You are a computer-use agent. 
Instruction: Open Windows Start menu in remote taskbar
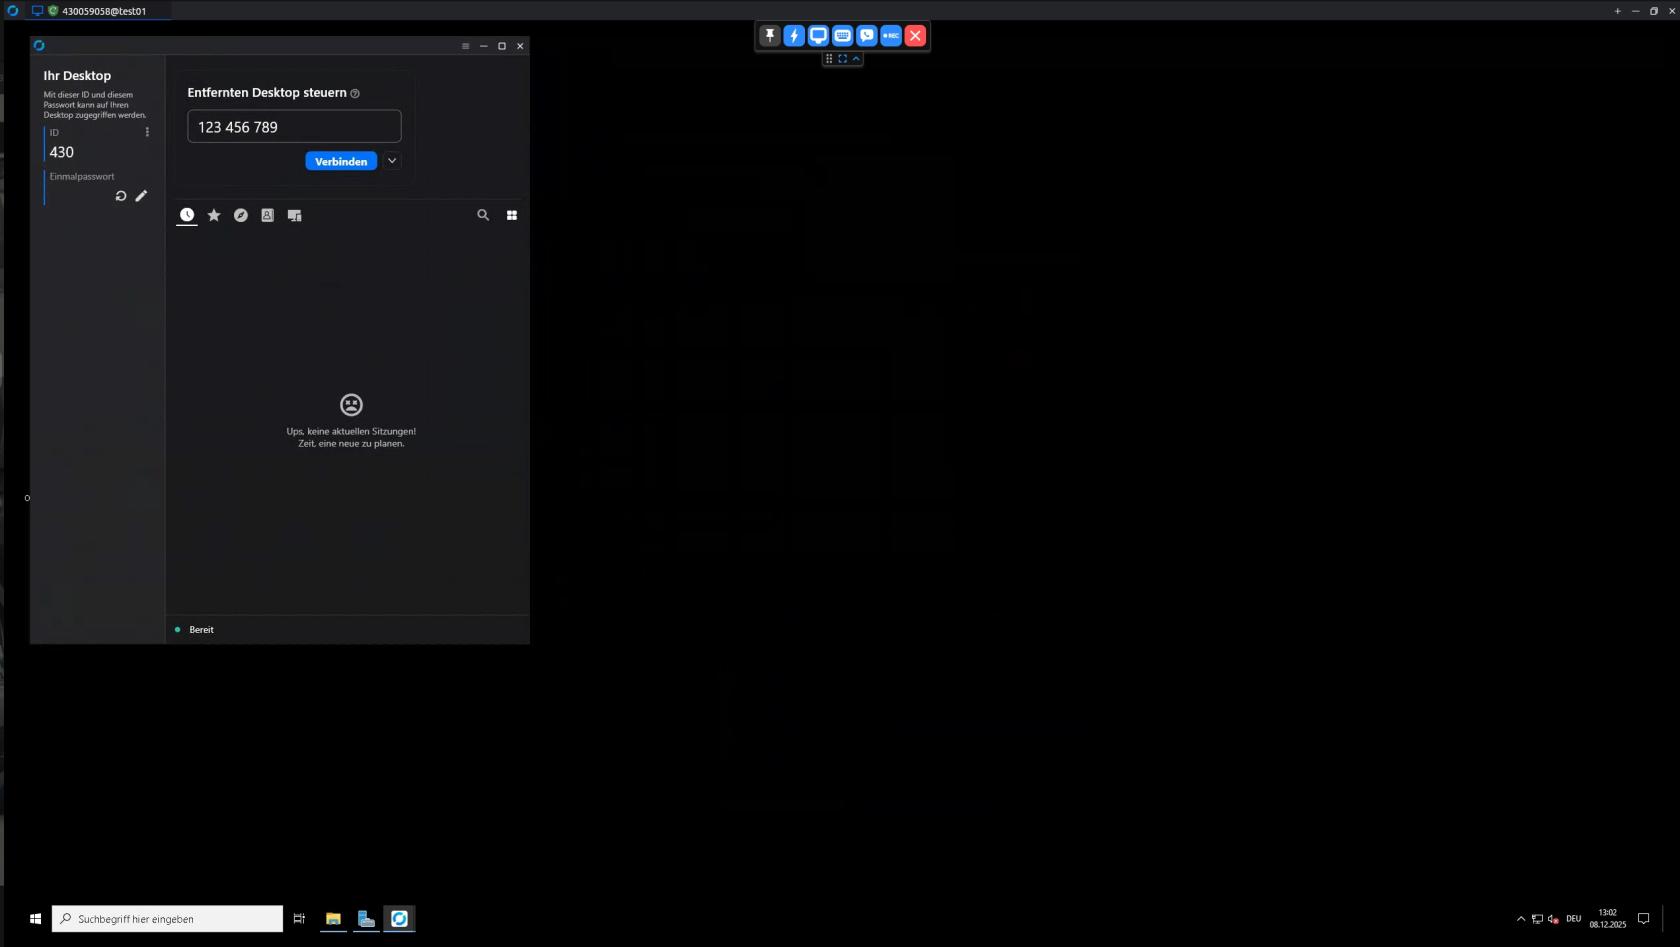point(35,918)
